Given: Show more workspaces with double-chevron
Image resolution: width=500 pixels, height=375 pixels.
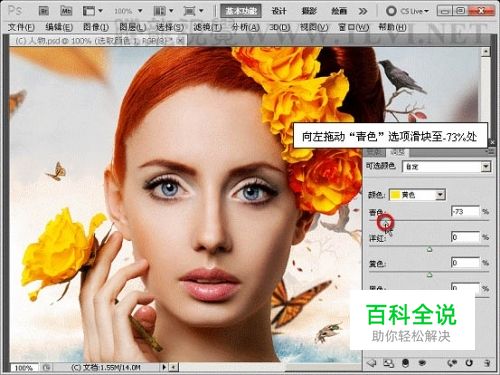Looking at the screenshot, I should click(x=363, y=11).
